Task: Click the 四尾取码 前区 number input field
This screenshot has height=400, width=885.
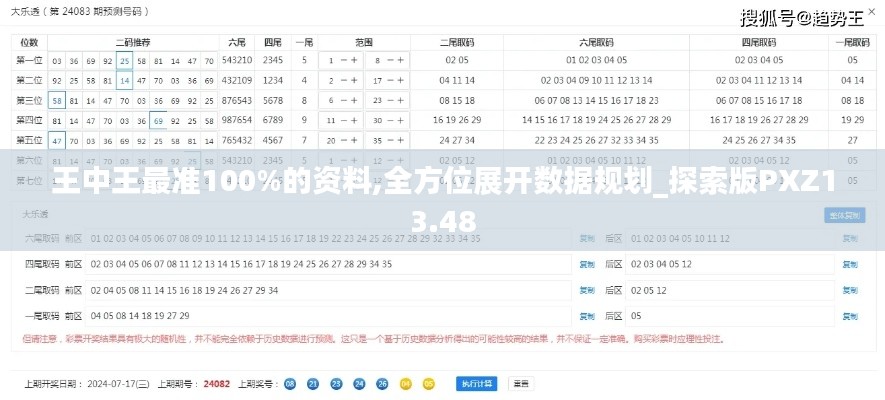Action: pos(328,264)
